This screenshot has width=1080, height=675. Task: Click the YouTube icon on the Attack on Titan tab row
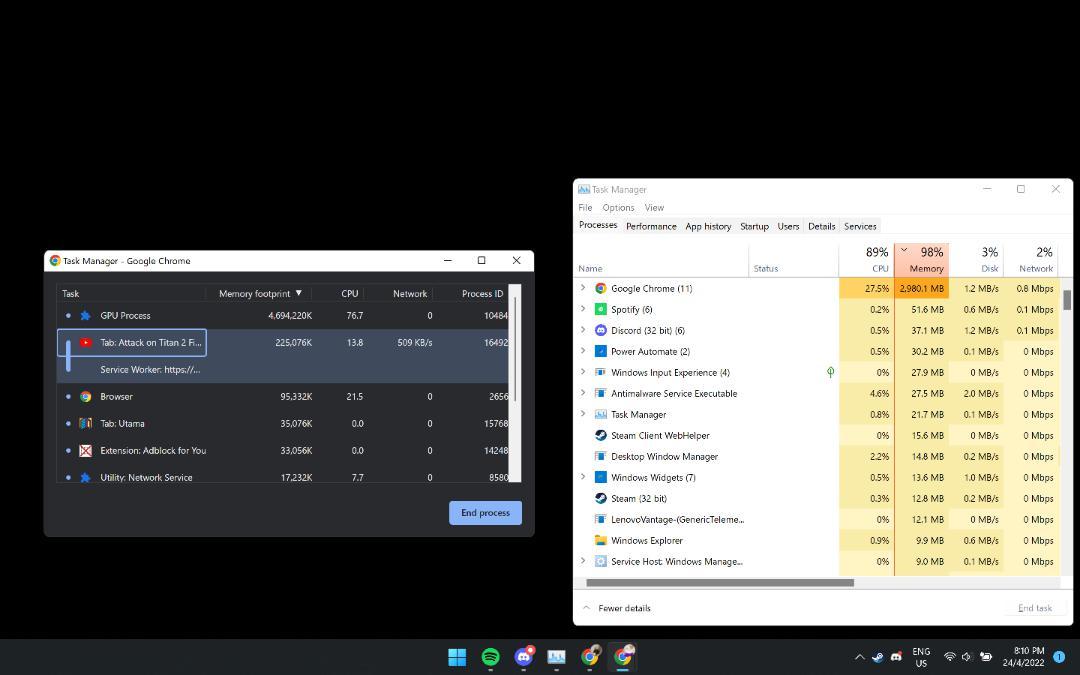point(86,342)
